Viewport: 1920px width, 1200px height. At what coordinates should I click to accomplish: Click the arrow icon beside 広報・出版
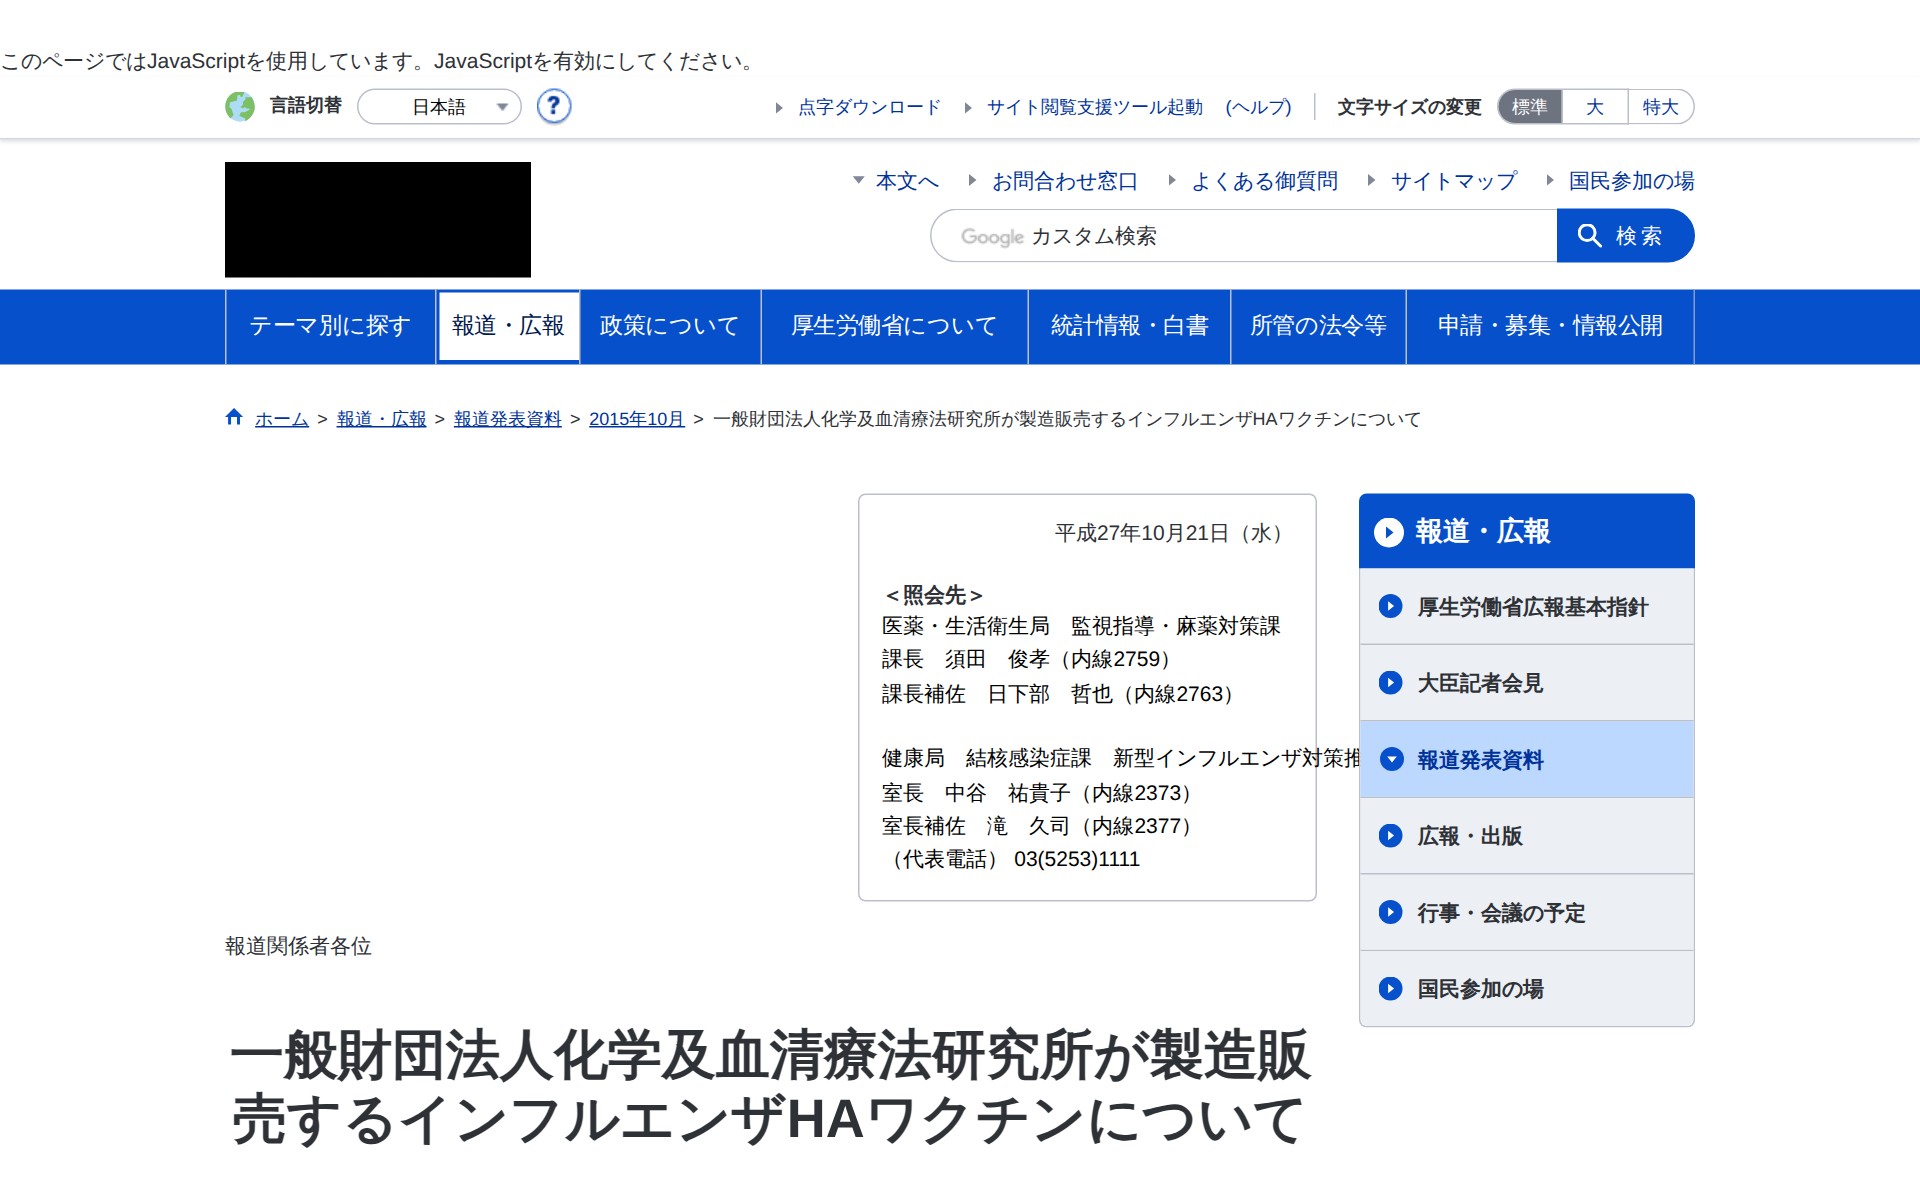[1390, 836]
